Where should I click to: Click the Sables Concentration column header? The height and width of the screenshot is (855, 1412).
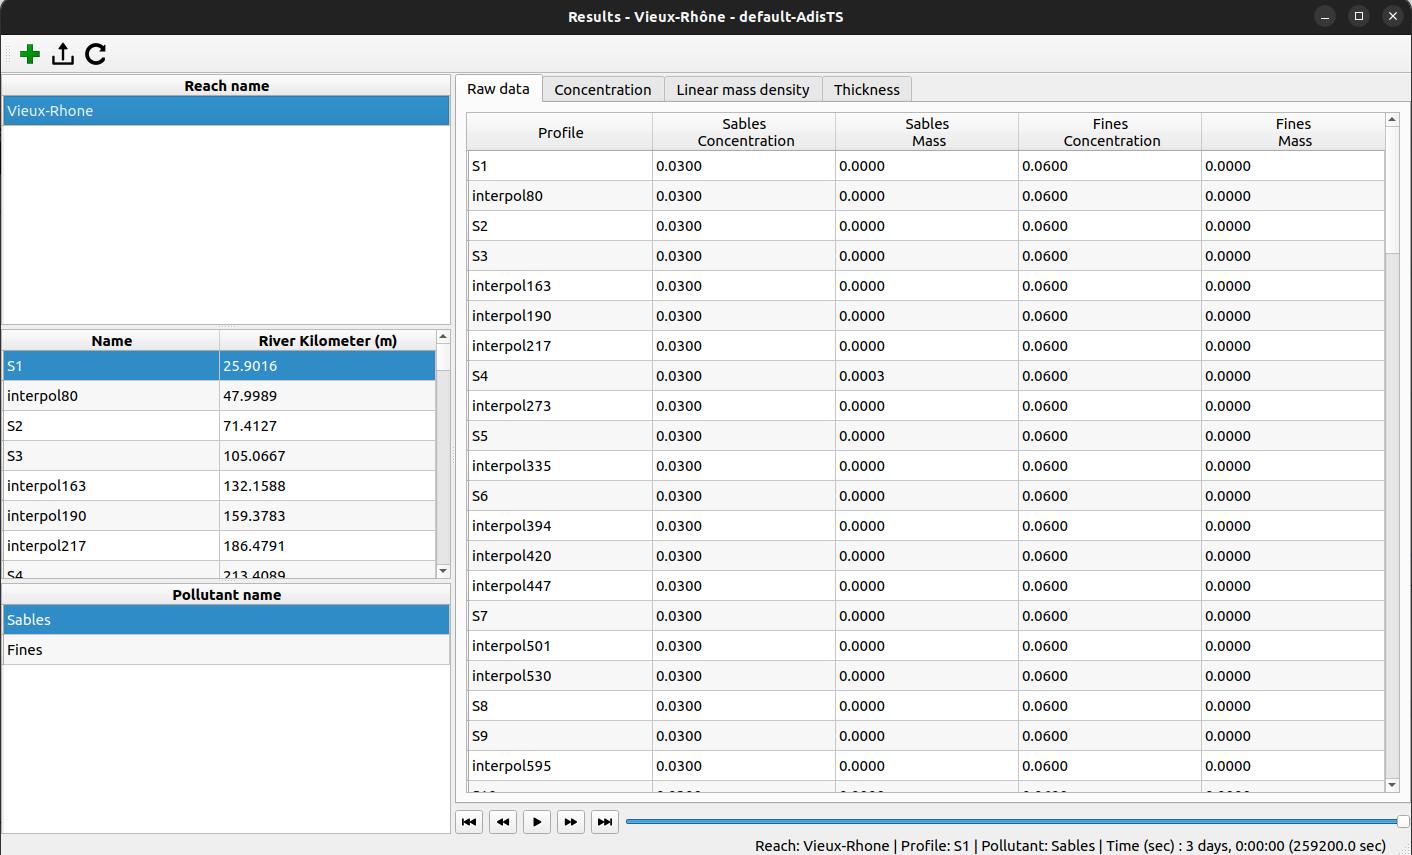(x=744, y=132)
